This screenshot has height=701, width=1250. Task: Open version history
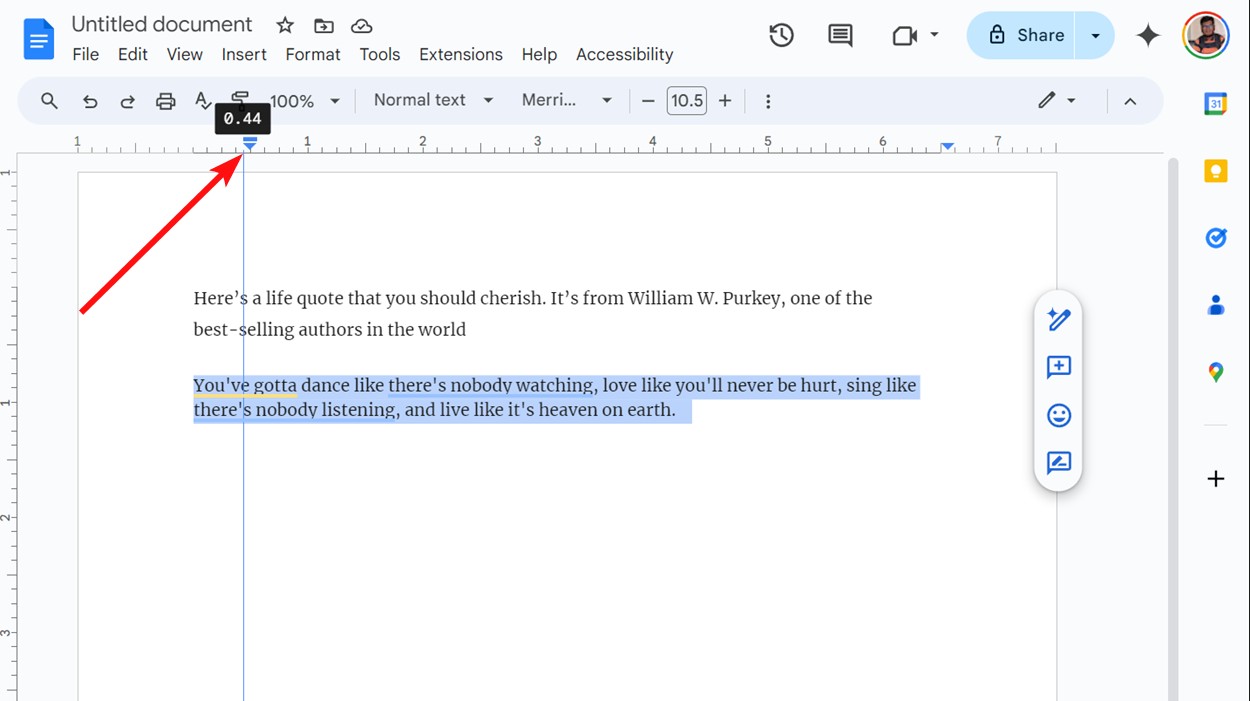(x=781, y=34)
